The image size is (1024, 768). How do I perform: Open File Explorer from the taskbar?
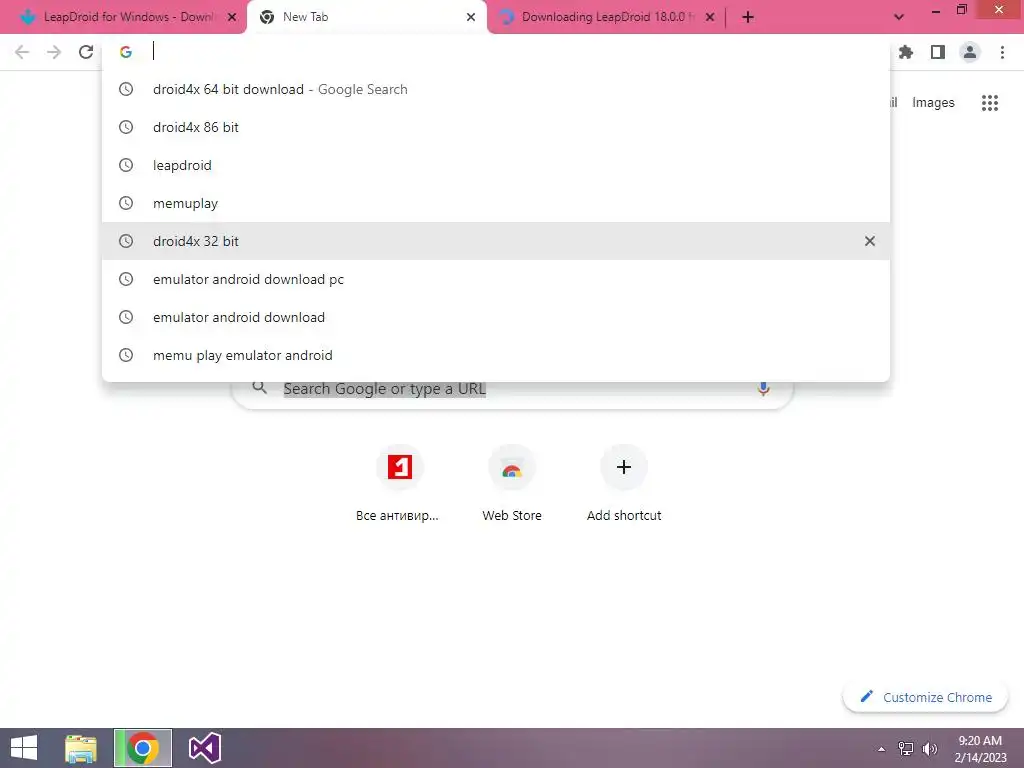(81, 748)
